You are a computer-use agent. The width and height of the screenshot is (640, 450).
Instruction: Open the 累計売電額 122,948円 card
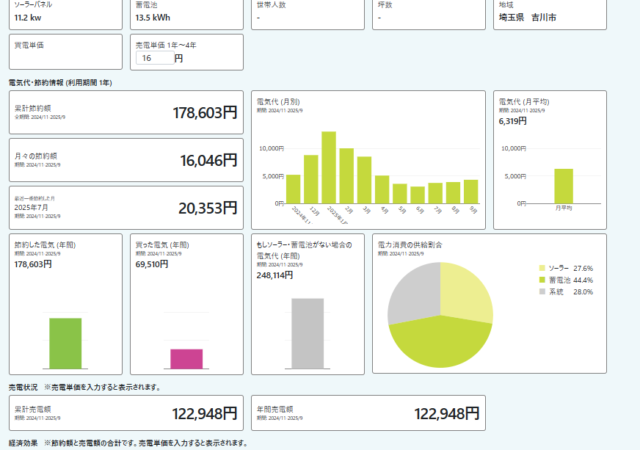[126, 413]
